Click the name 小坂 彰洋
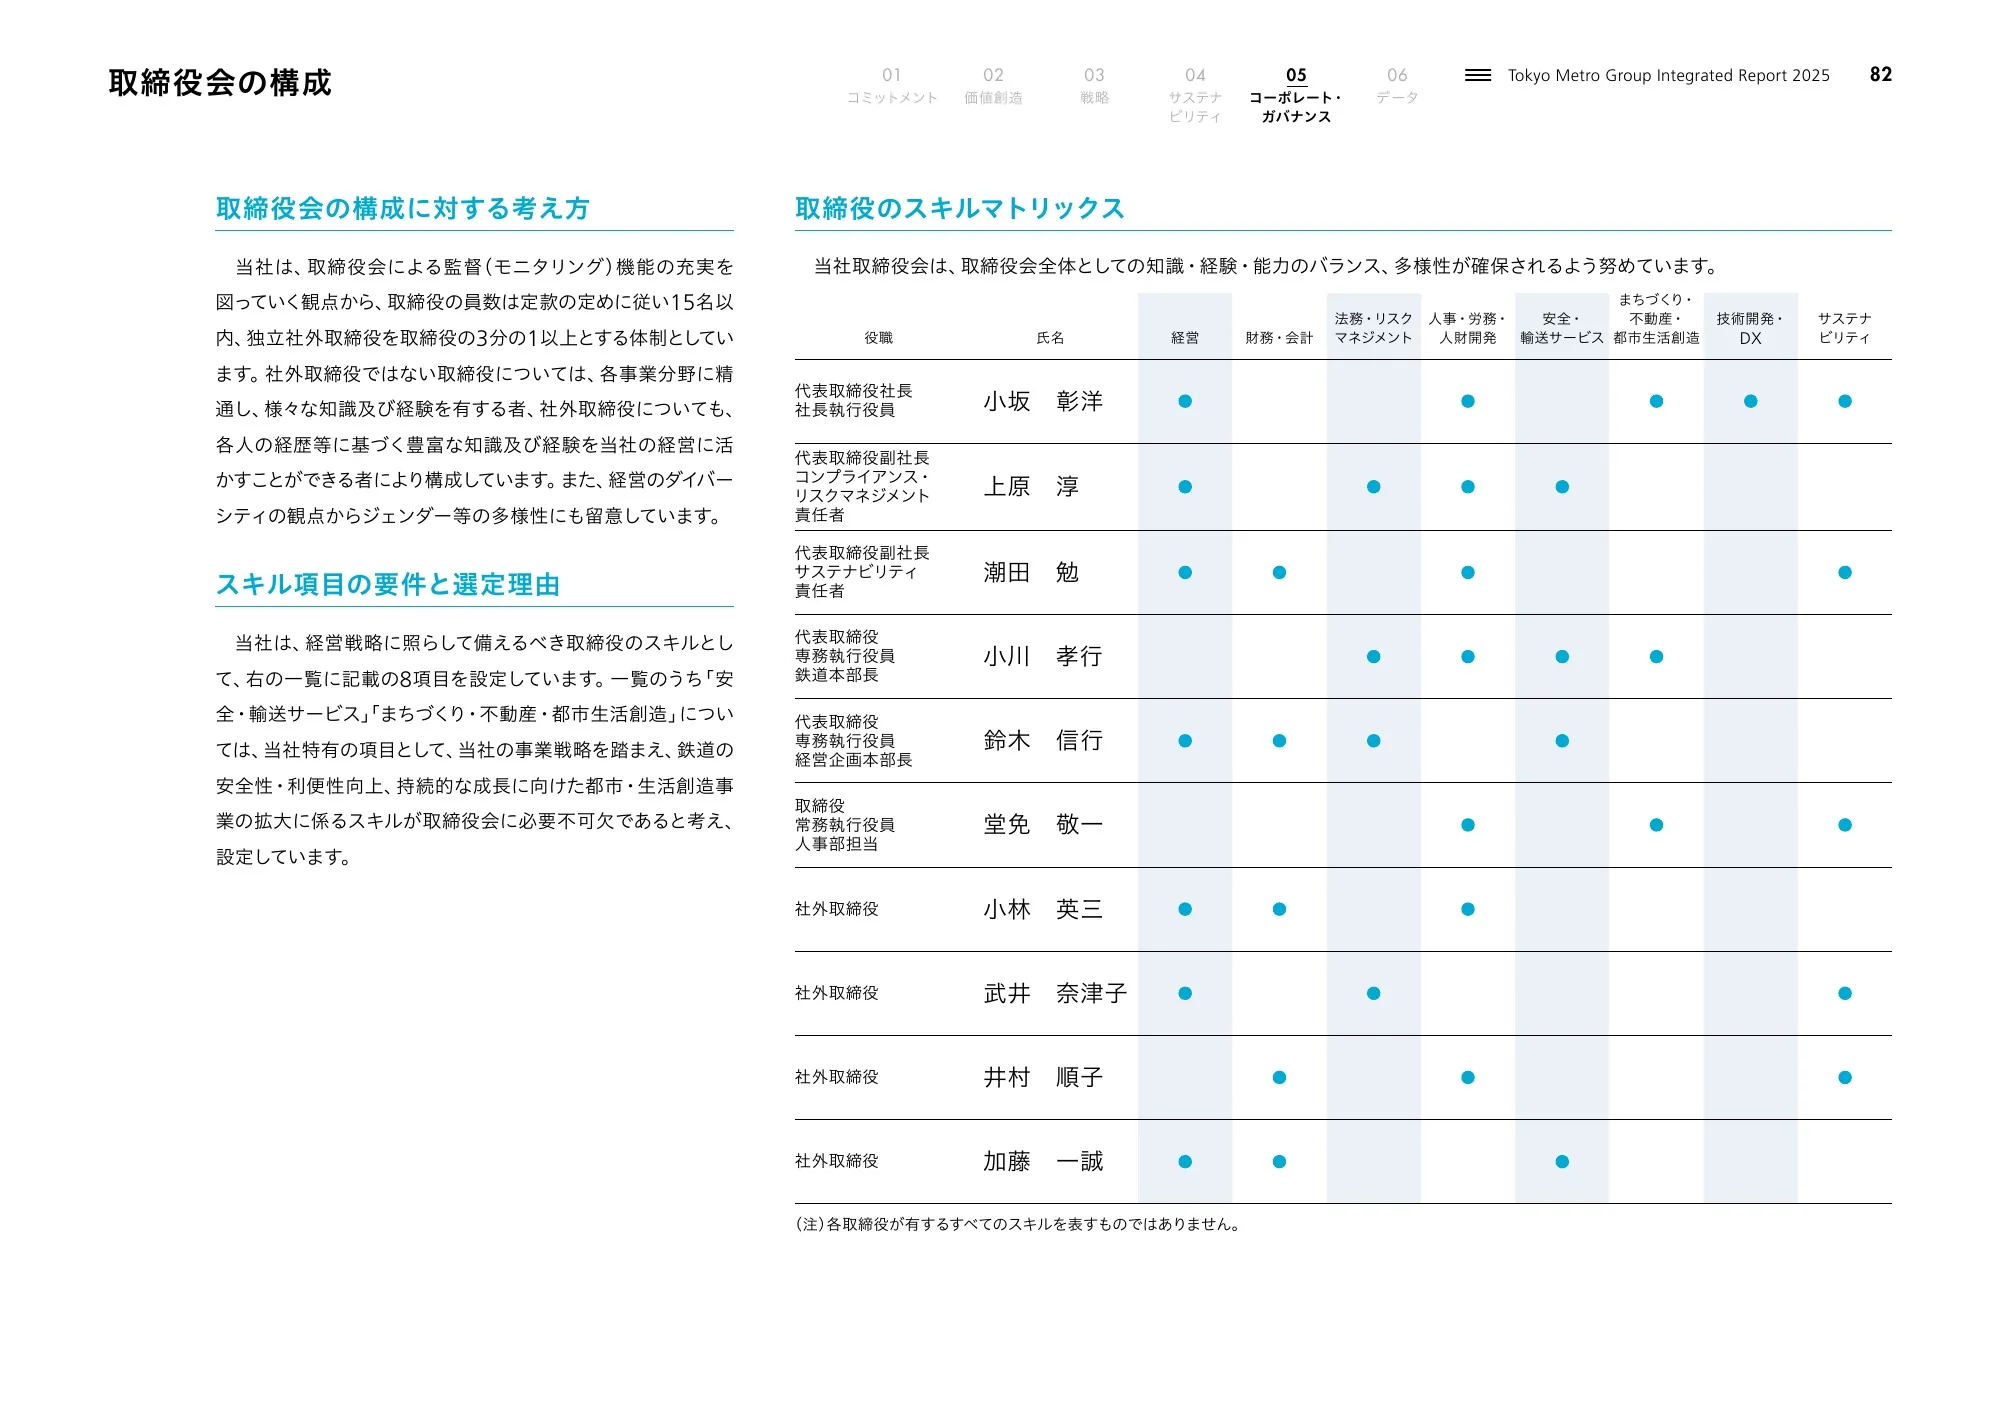 (x=1043, y=401)
